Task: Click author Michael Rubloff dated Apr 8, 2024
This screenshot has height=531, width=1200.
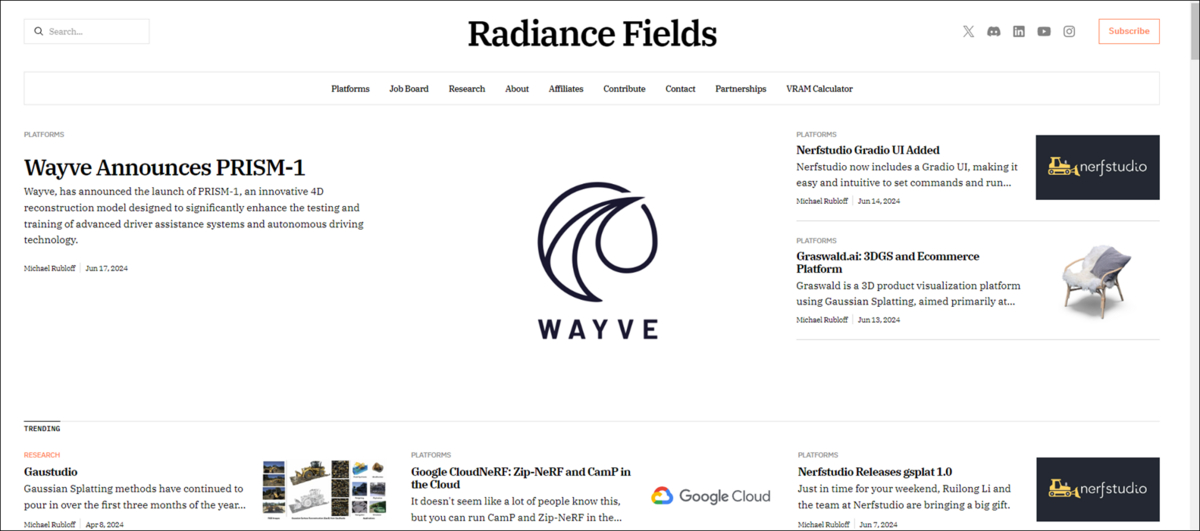Action: (x=51, y=524)
